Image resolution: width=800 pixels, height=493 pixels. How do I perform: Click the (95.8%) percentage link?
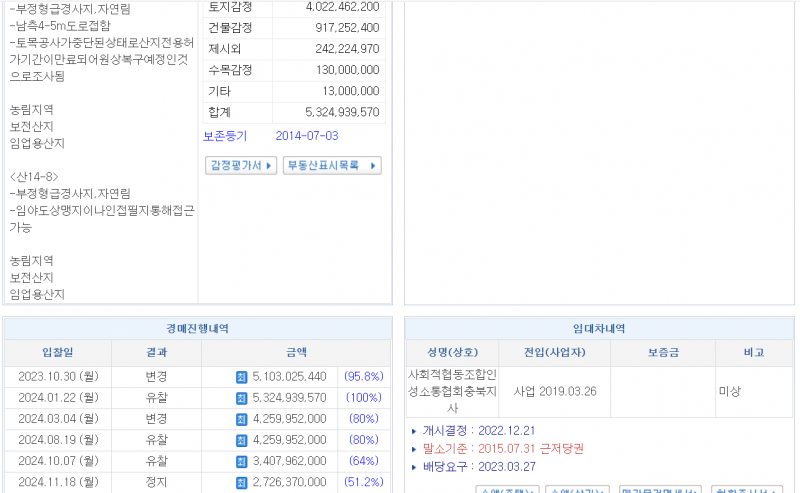(364, 377)
